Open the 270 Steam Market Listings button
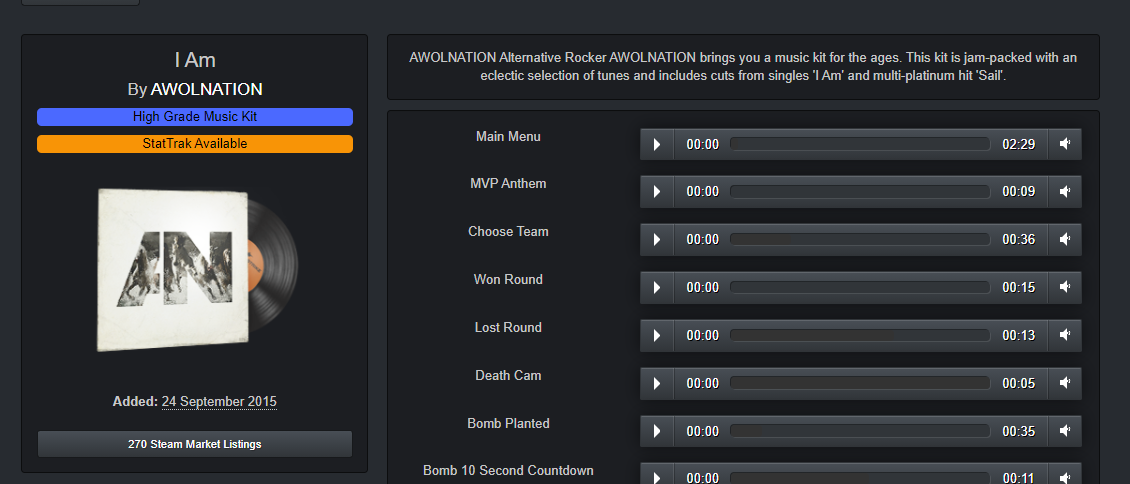1130x484 pixels. 195,444
